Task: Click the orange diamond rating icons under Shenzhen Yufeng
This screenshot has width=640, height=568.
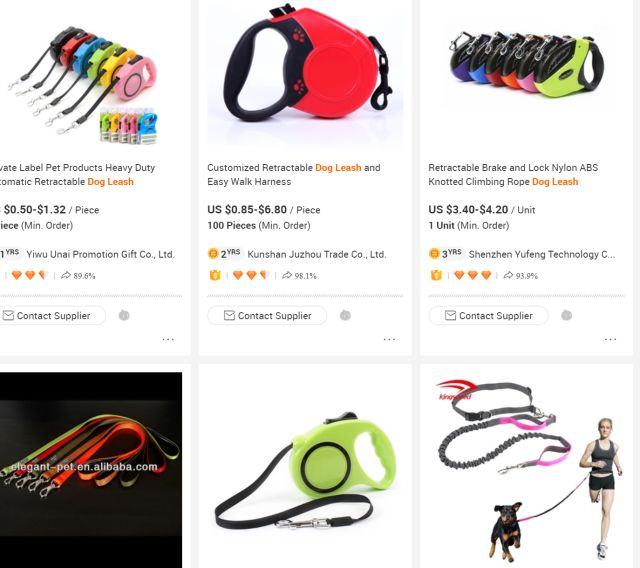Action: click(472, 275)
